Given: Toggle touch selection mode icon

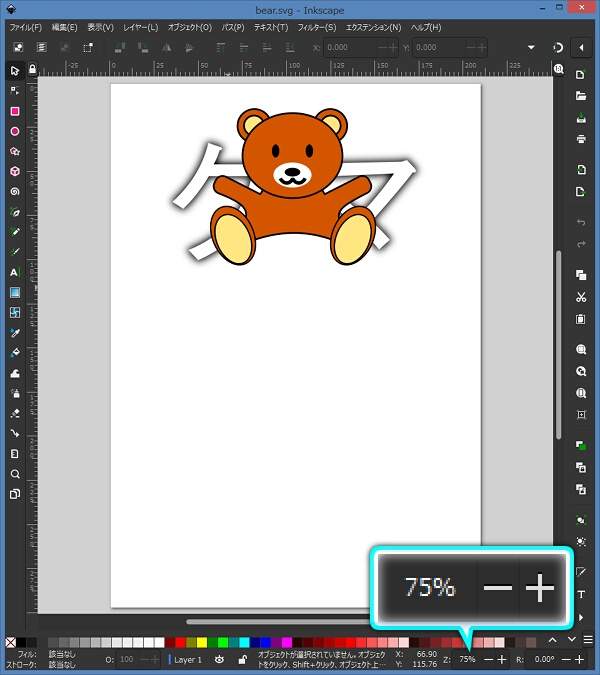Looking at the screenshot, I should coord(88,47).
